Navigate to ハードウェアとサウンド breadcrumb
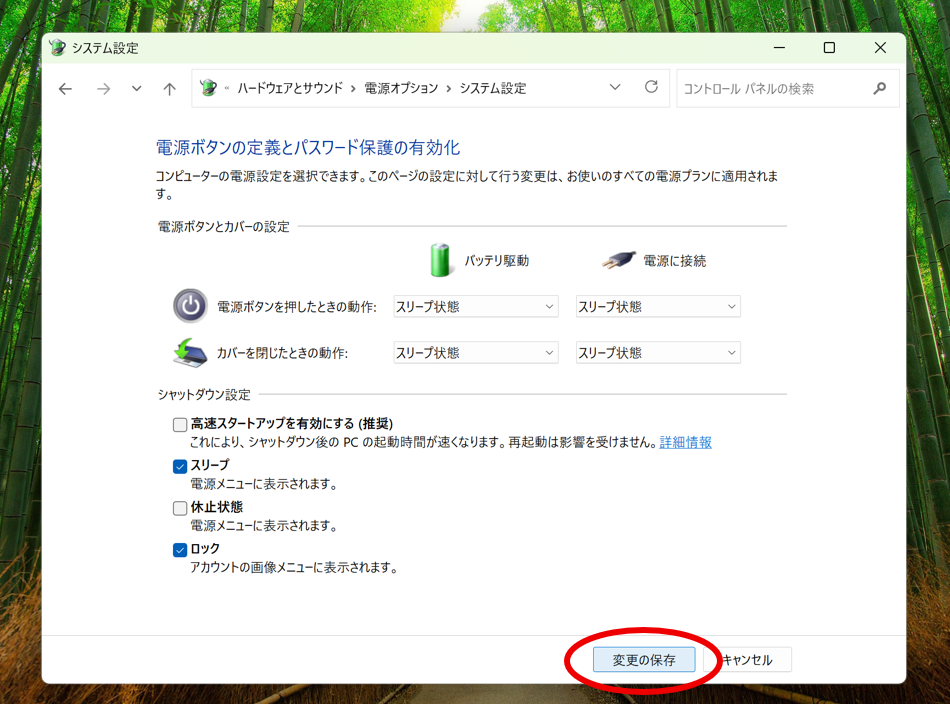The image size is (950, 704). tap(290, 88)
